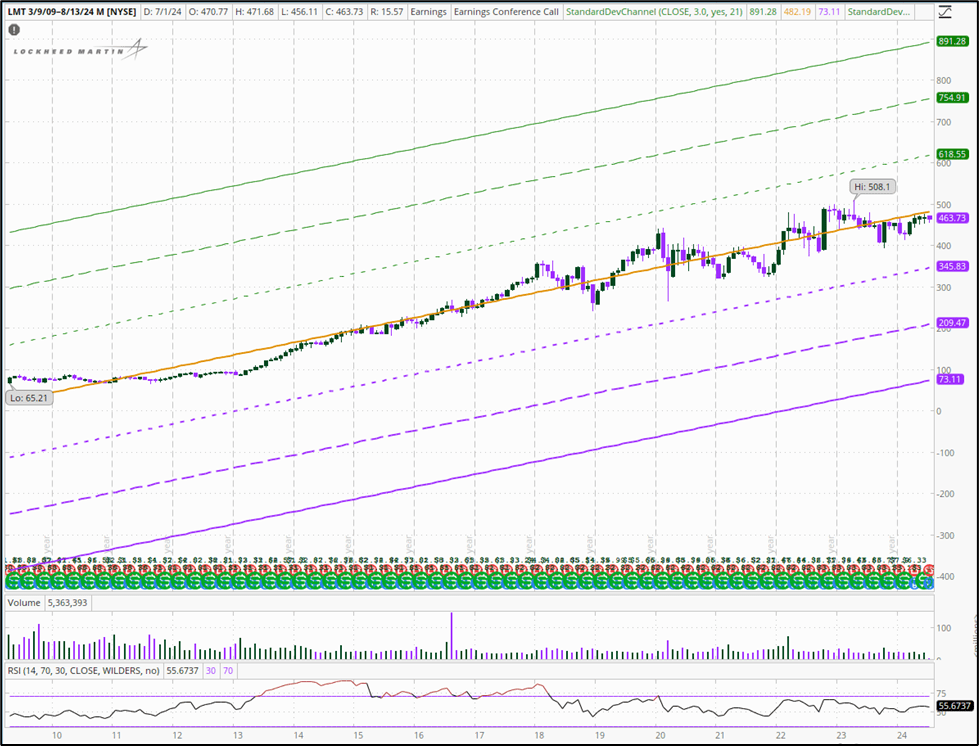This screenshot has width=979, height=746.
Task: Select the Hi: 508.1 marker label
Action: point(872,186)
